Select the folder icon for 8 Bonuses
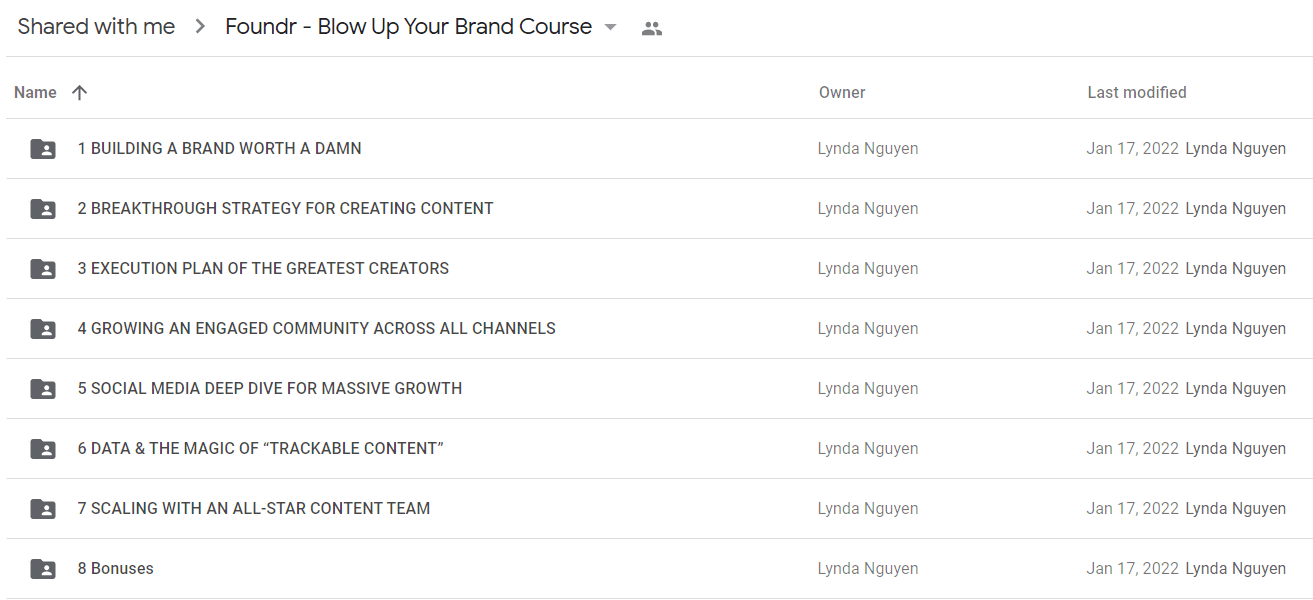The image size is (1313, 600). 43,569
